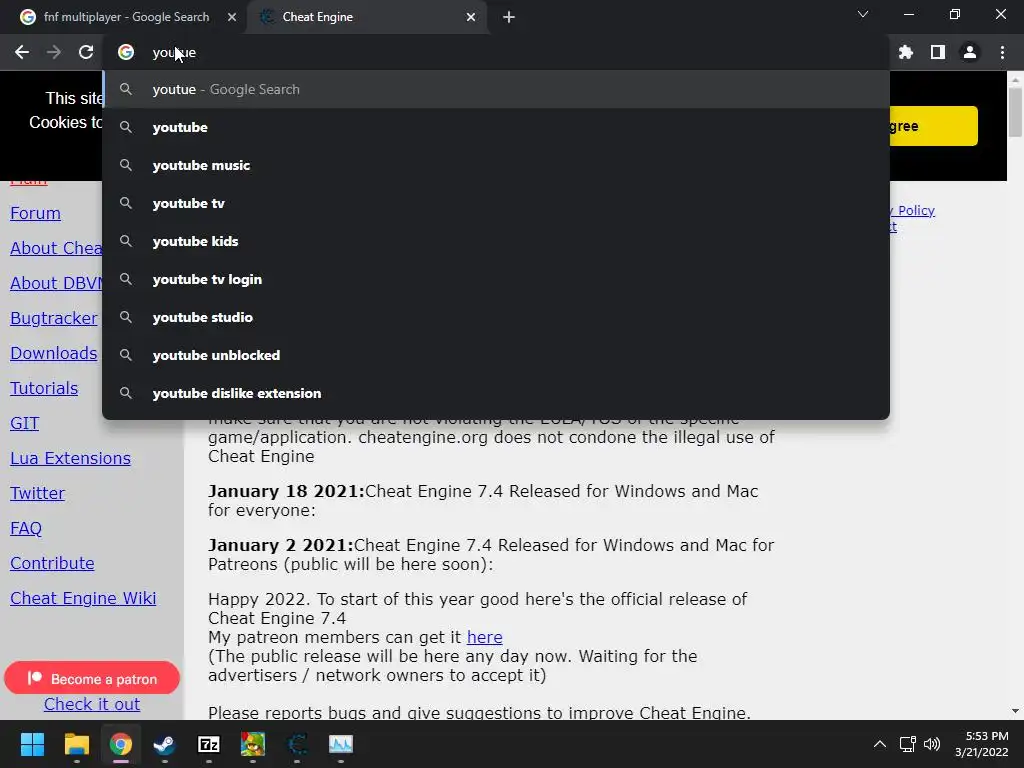1024x768 pixels.
Task: Choose the 'youtube music' suggestion
Action: (x=496, y=165)
